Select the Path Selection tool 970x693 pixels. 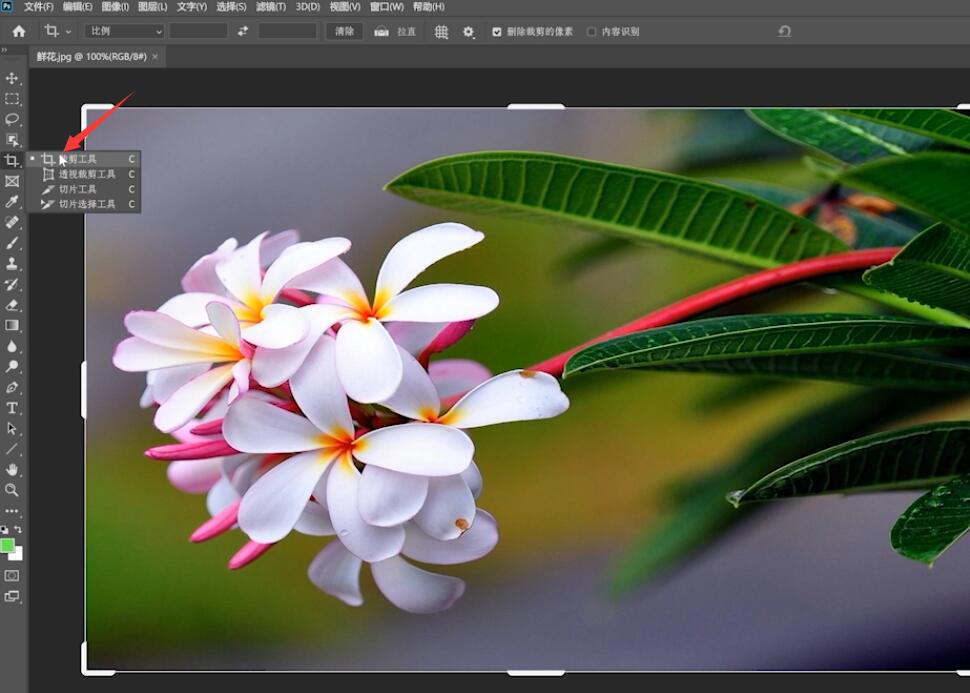click(x=12, y=429)
